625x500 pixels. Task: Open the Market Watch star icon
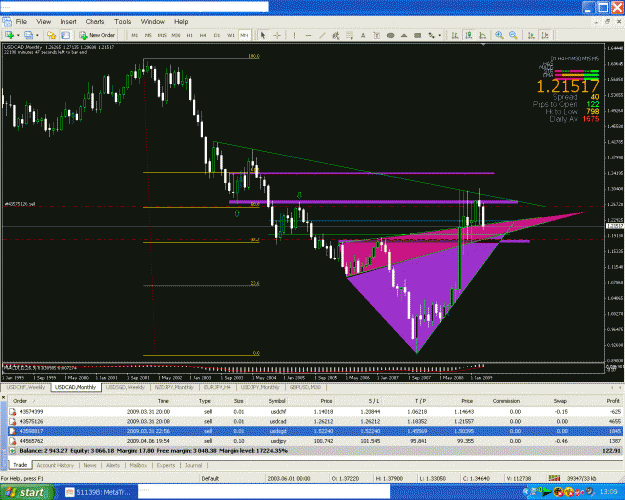(x=51, y=35)
